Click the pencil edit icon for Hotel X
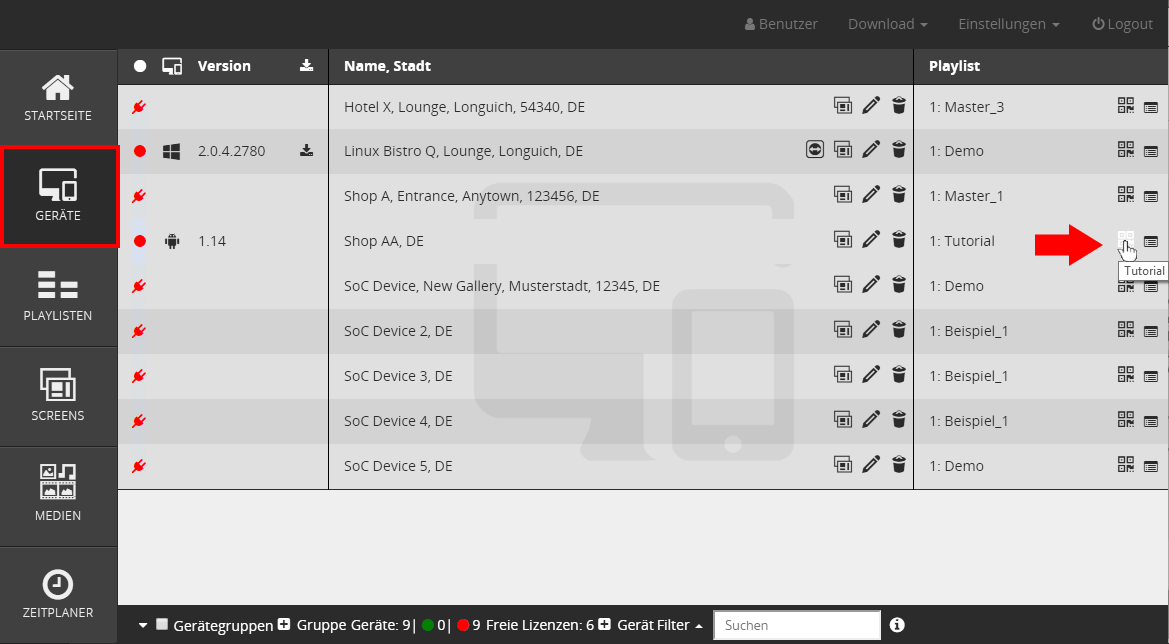1169x644 pixels. (871, 106)
